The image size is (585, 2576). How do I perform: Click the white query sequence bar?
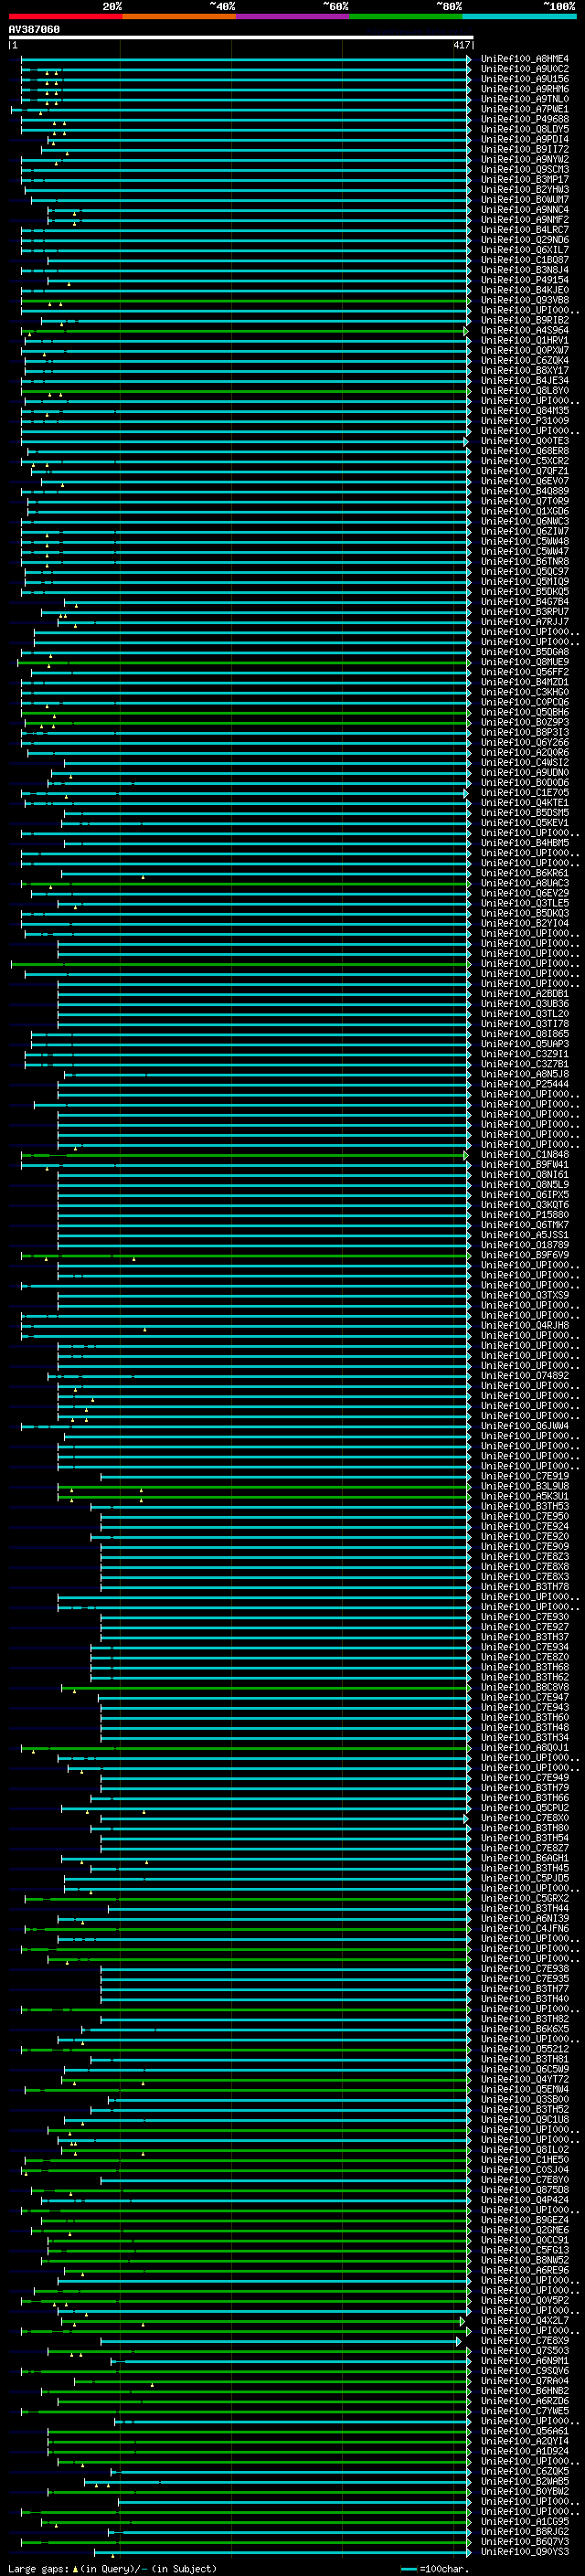coord(241,37)
